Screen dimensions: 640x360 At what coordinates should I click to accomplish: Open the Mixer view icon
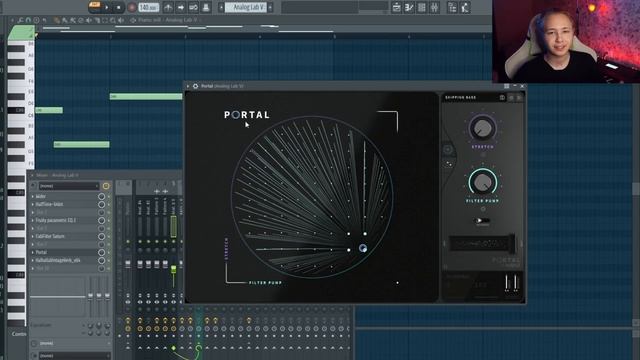[x=434, y=7]
